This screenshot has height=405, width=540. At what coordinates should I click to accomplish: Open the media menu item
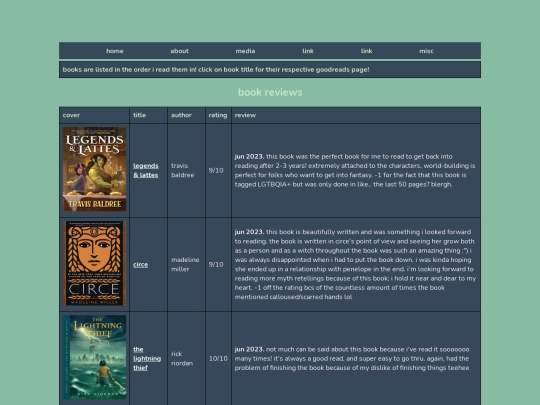point(245,51)
